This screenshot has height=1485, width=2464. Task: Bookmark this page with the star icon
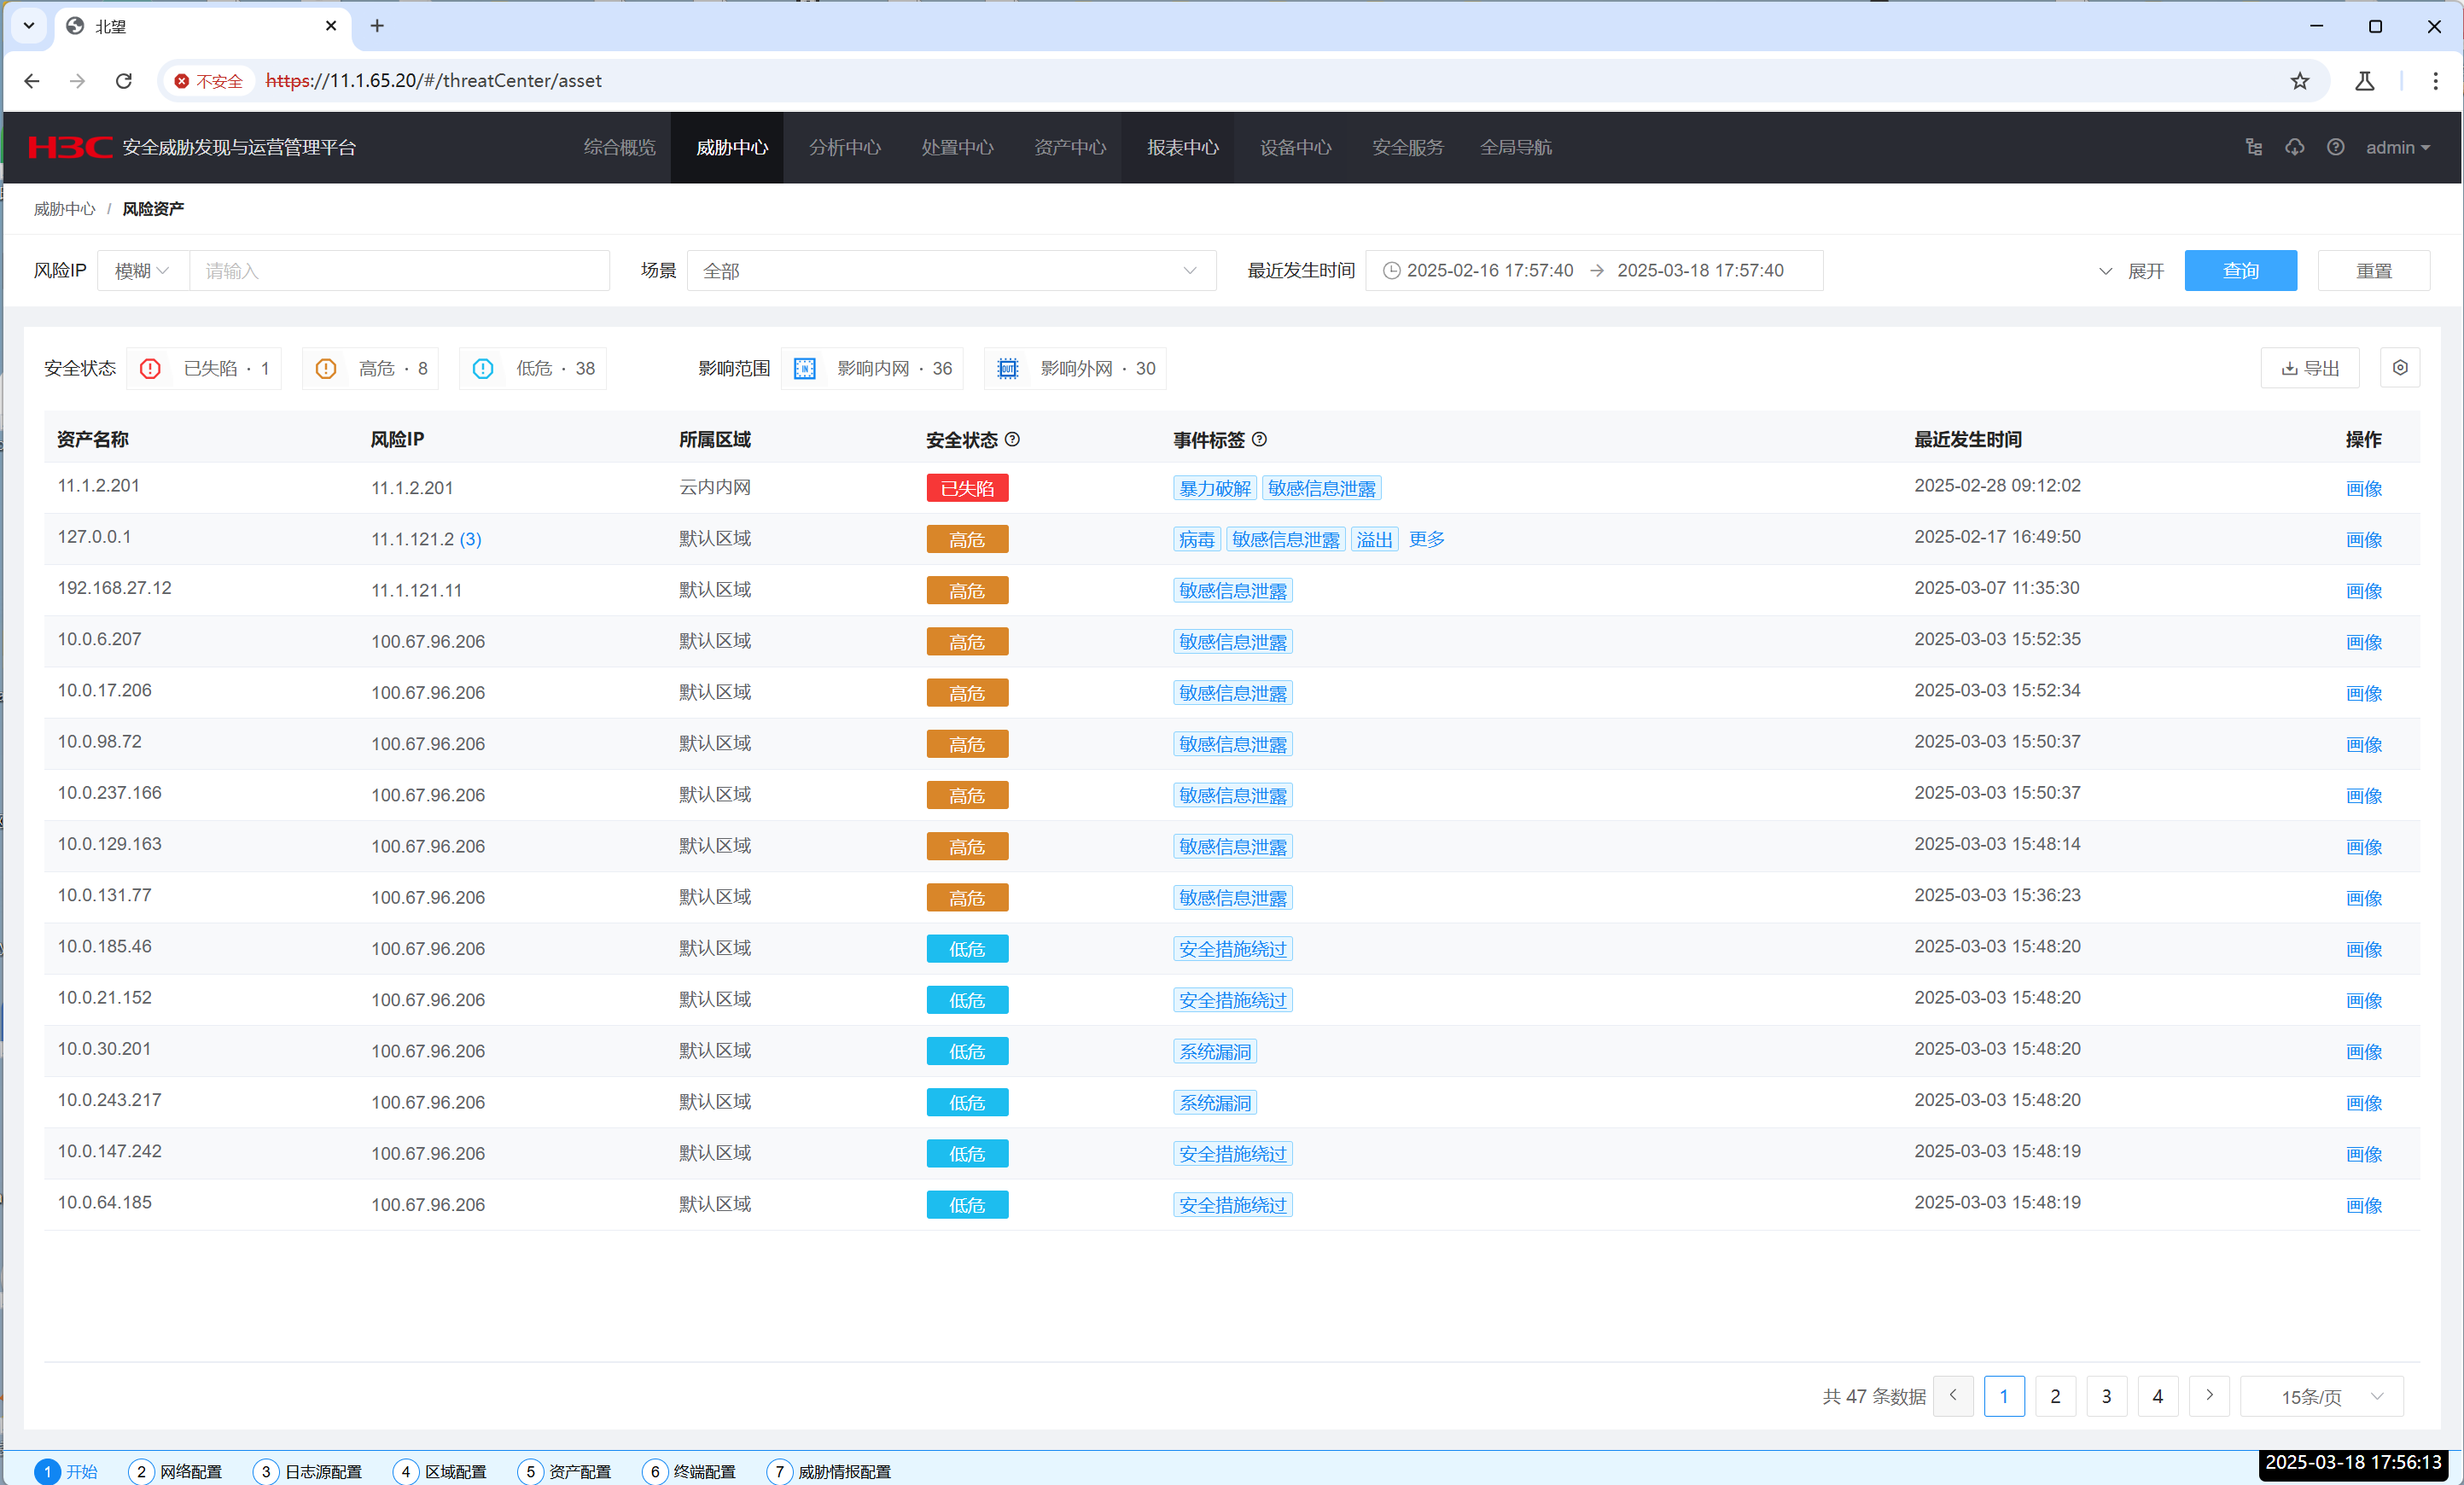coord(2300,81)
